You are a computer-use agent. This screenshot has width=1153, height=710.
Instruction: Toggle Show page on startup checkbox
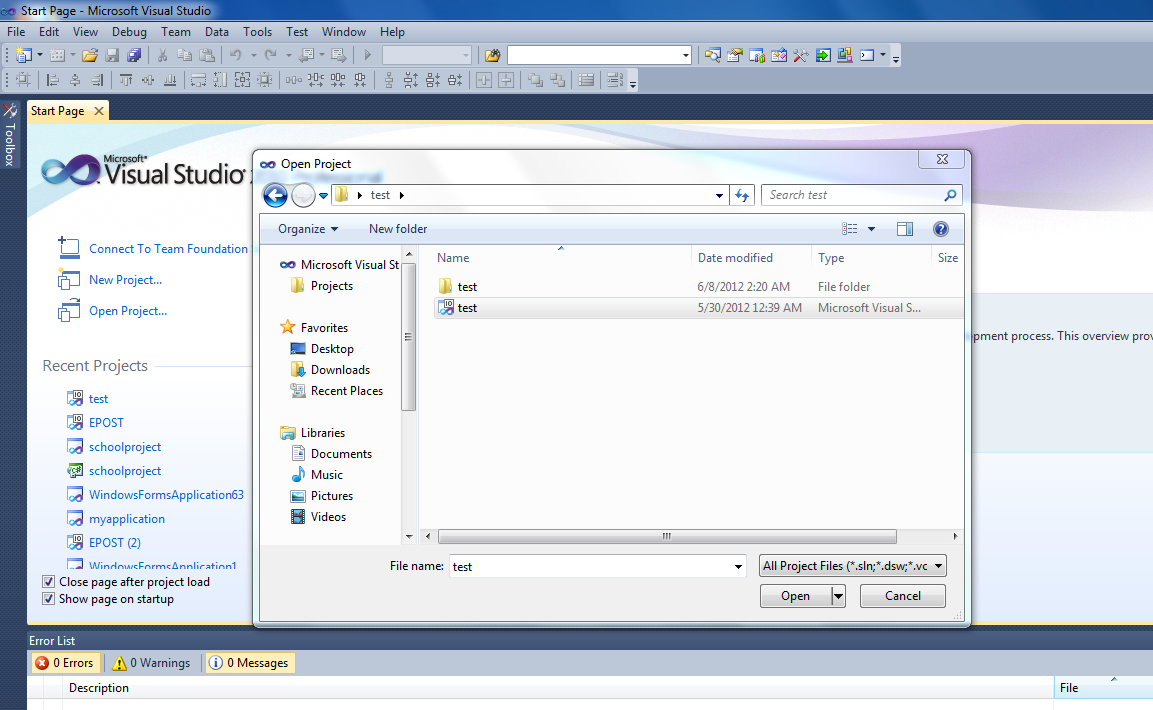[x=49, y=599]
